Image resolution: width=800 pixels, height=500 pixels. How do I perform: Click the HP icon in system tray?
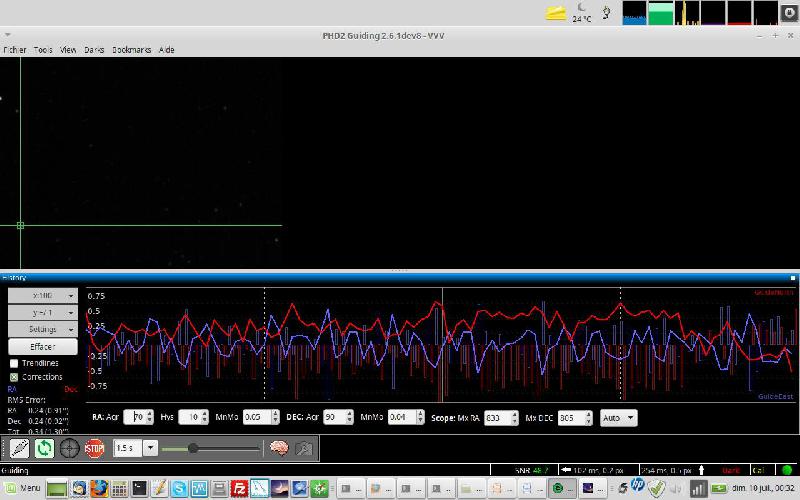point(637,487)
